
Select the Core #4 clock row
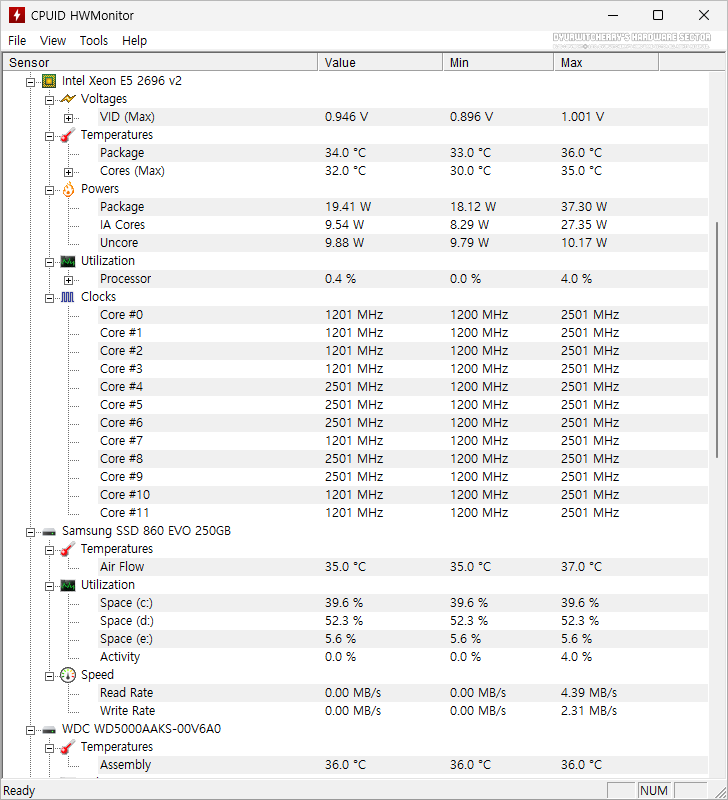click(x=403, y=387)
